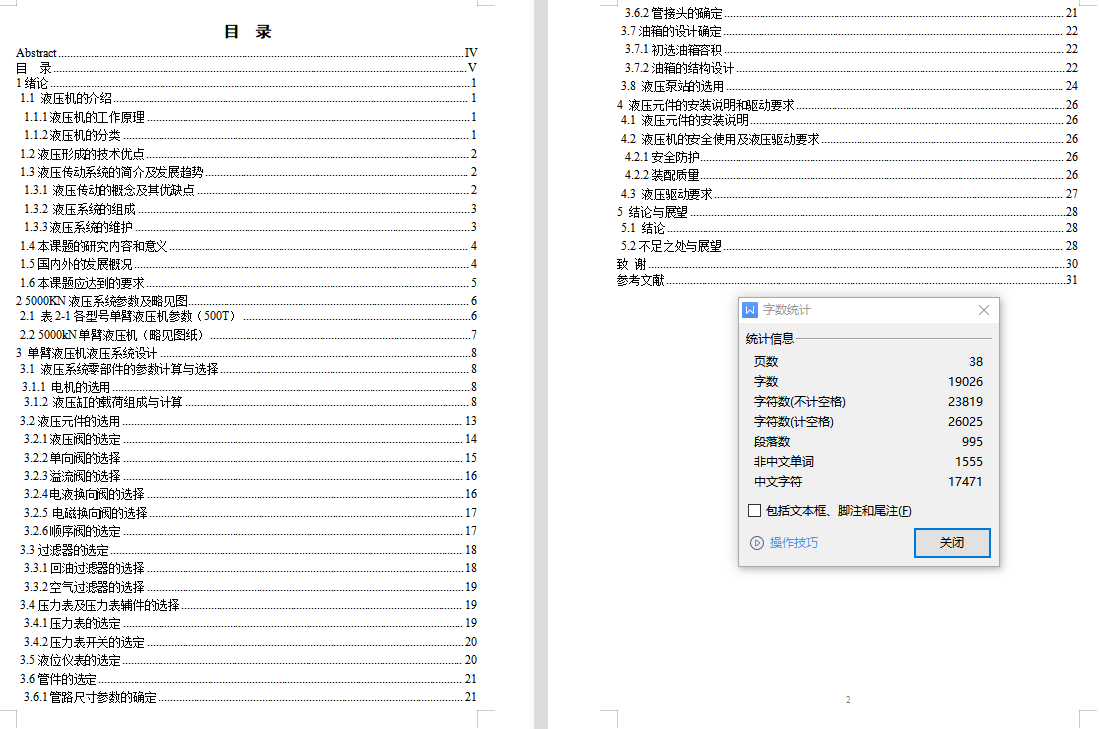The width and height of the screenshot is (1099, 729).
Task: Click the '3.5 液位仪表的选定' entry
Action: point(247,660)
